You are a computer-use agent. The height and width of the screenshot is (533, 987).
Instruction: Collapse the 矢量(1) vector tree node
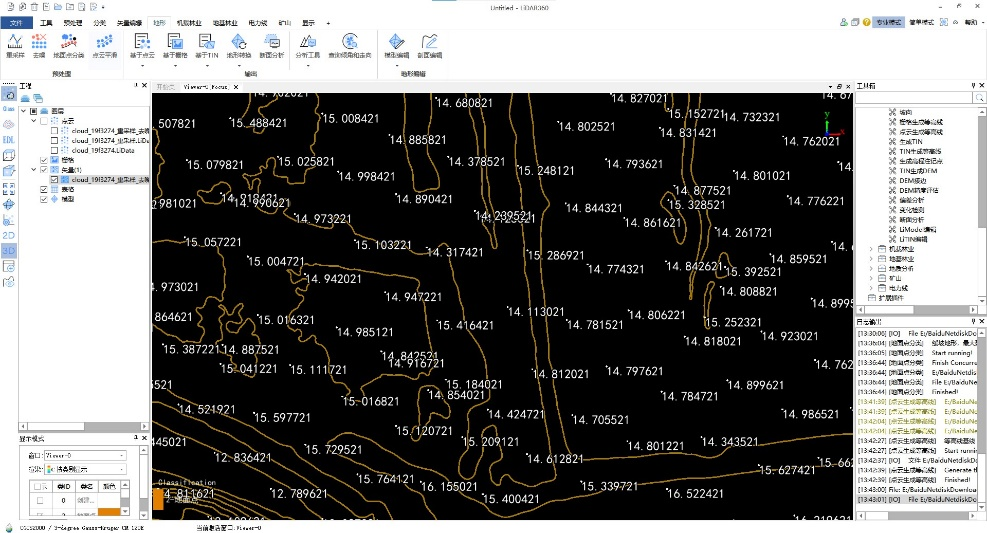[34, 170]
